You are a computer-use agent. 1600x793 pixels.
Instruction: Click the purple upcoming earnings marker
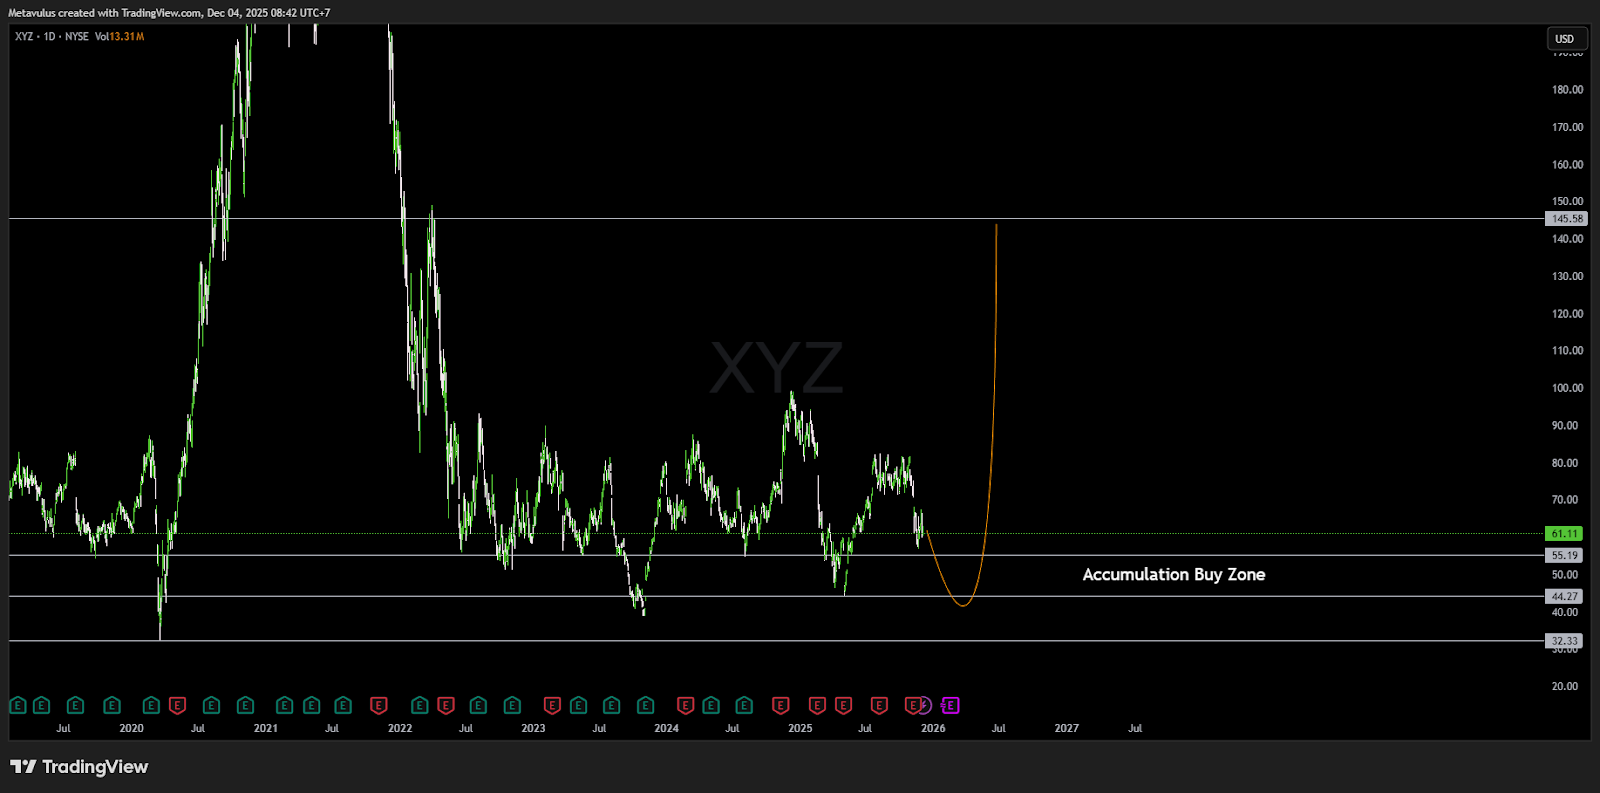tap(951, 706)
